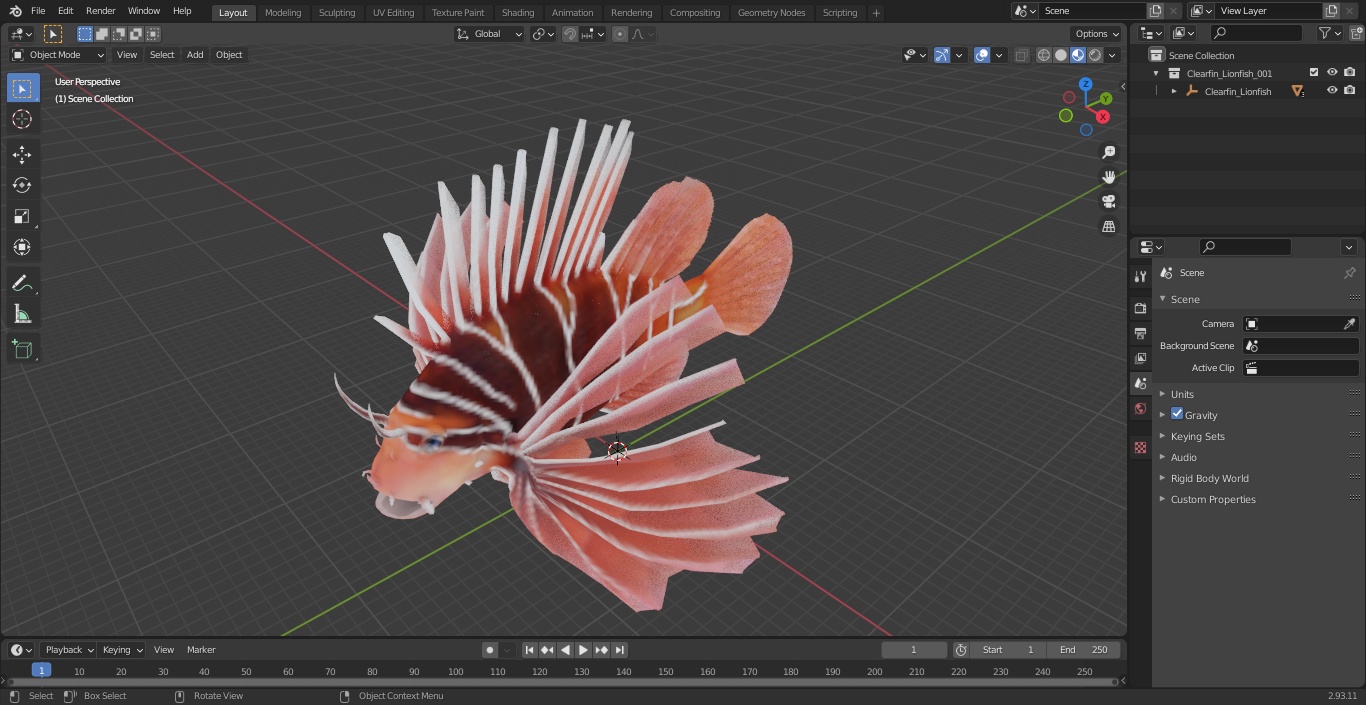Click the viewport zoom magnifier icon
The width and height of the screenshot is (1366, 705).
click(1108, 152)
